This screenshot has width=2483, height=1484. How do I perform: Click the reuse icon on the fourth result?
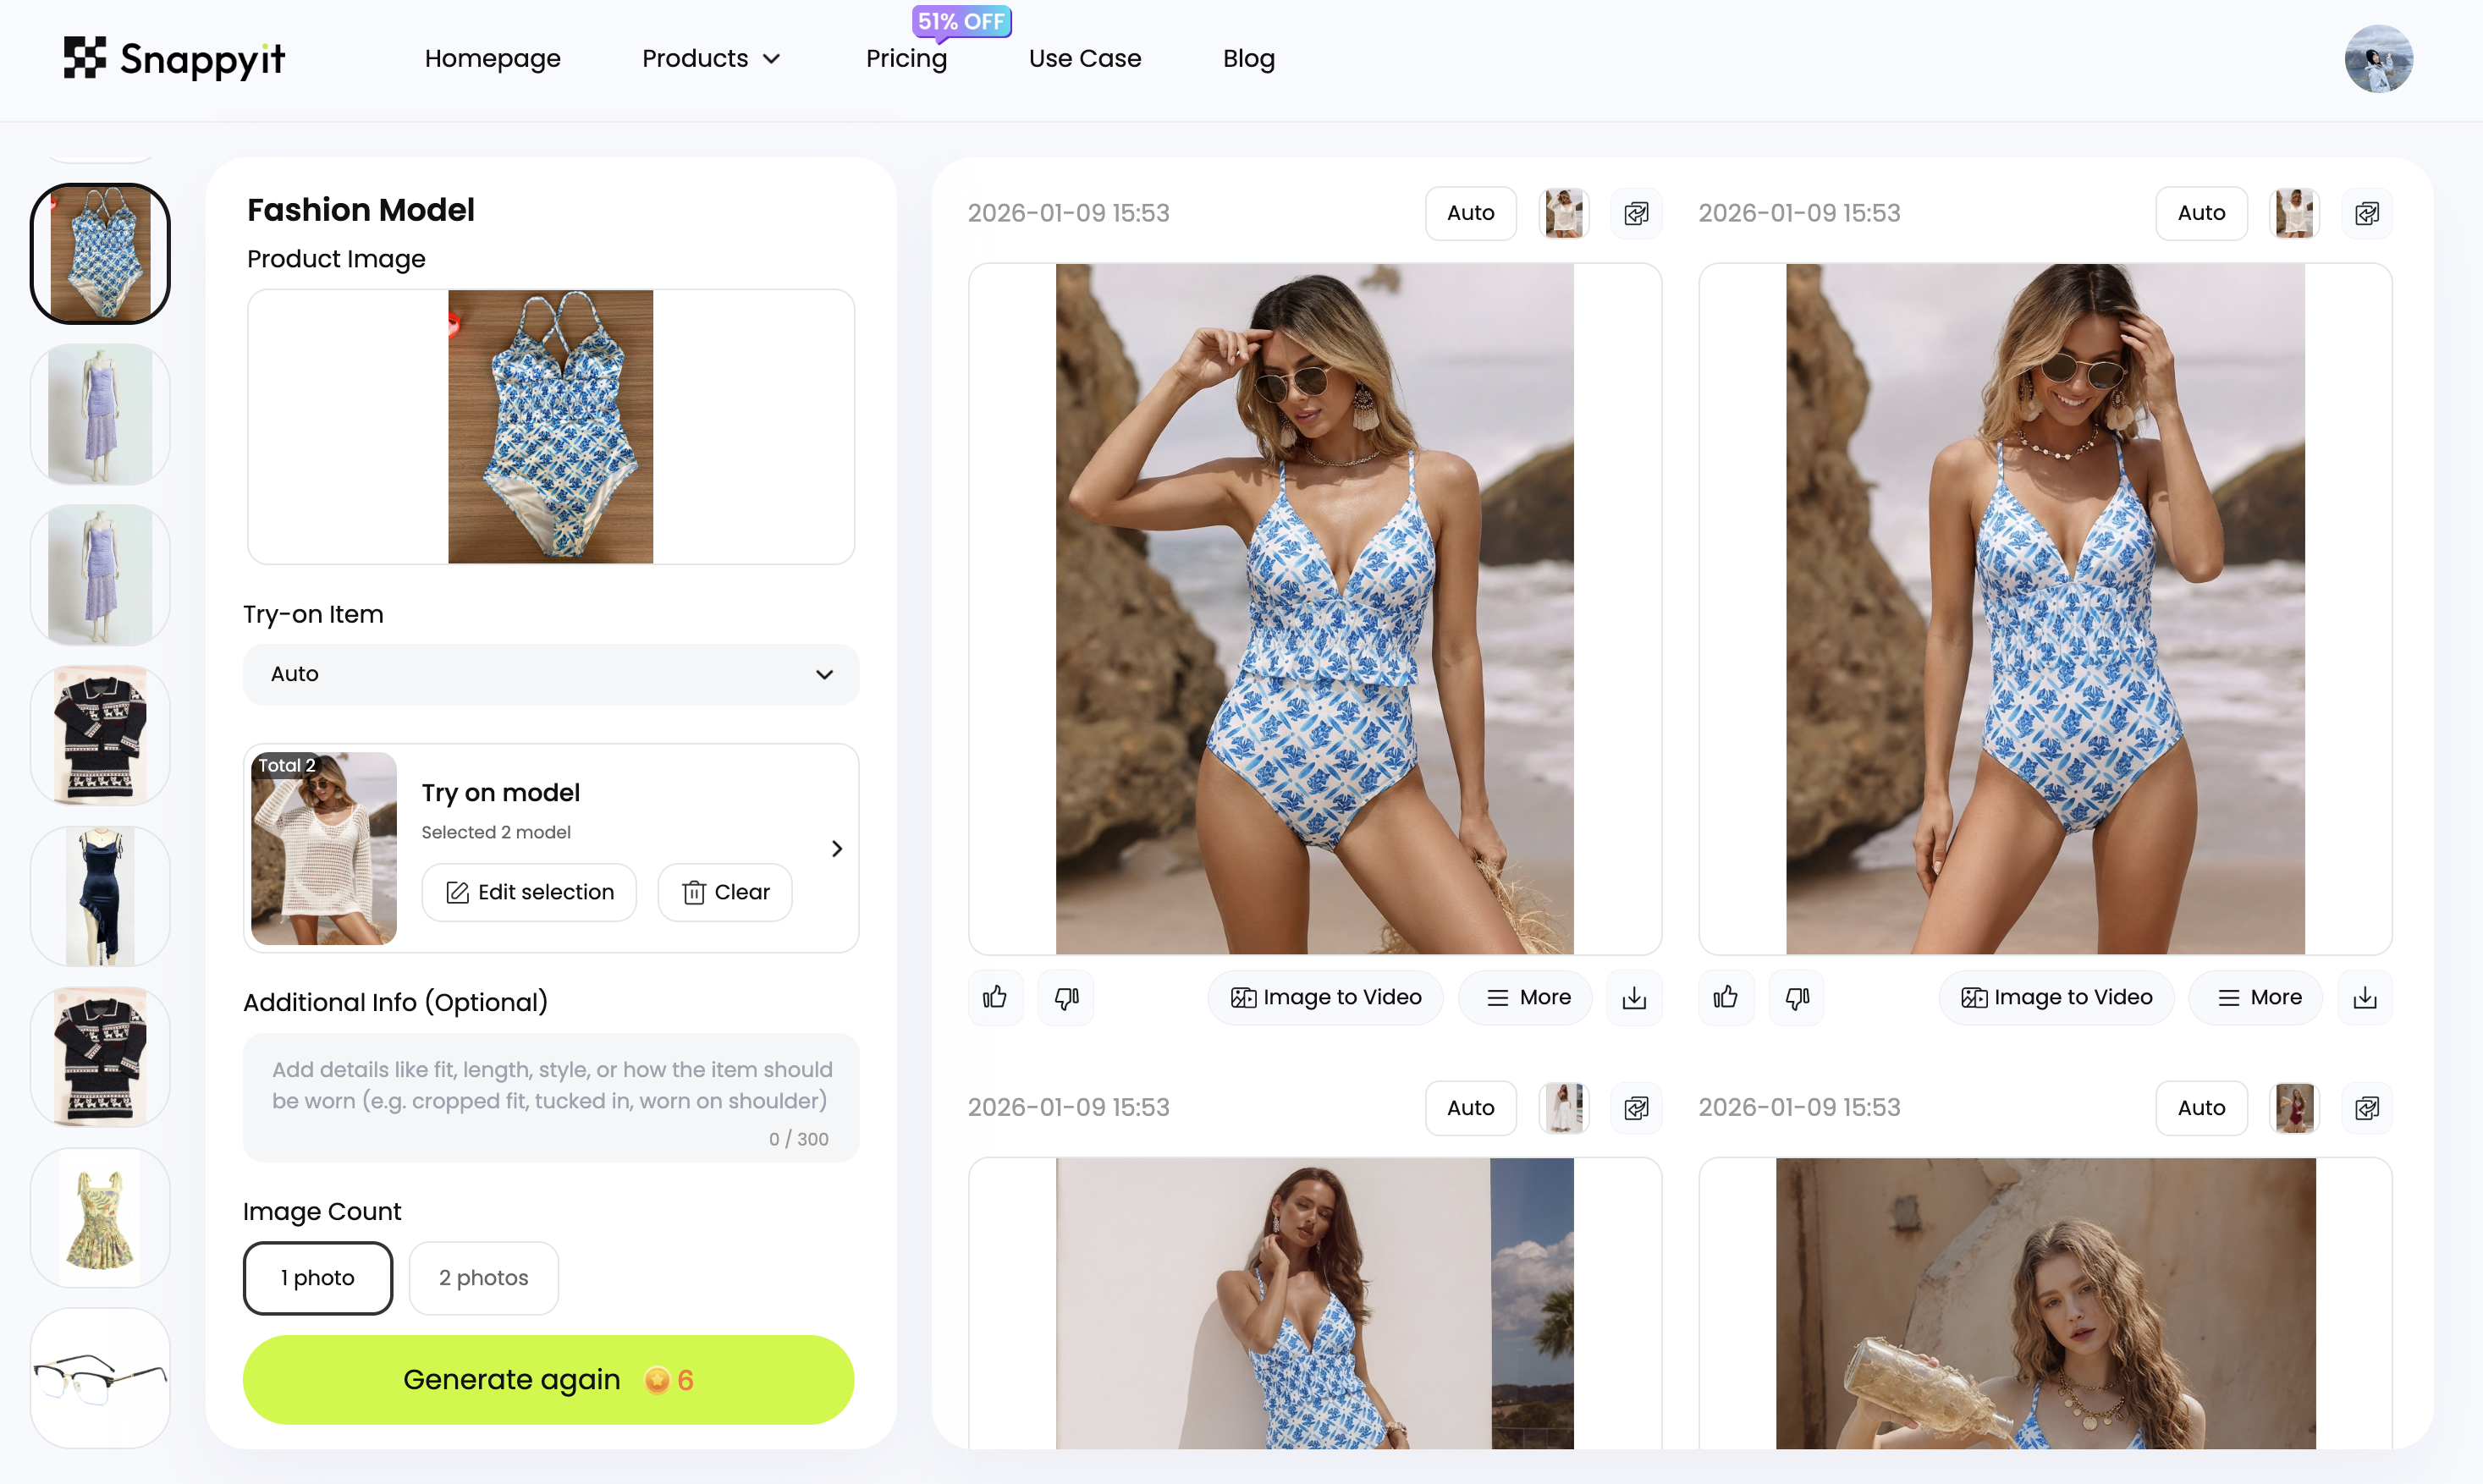point(2367,1108)
